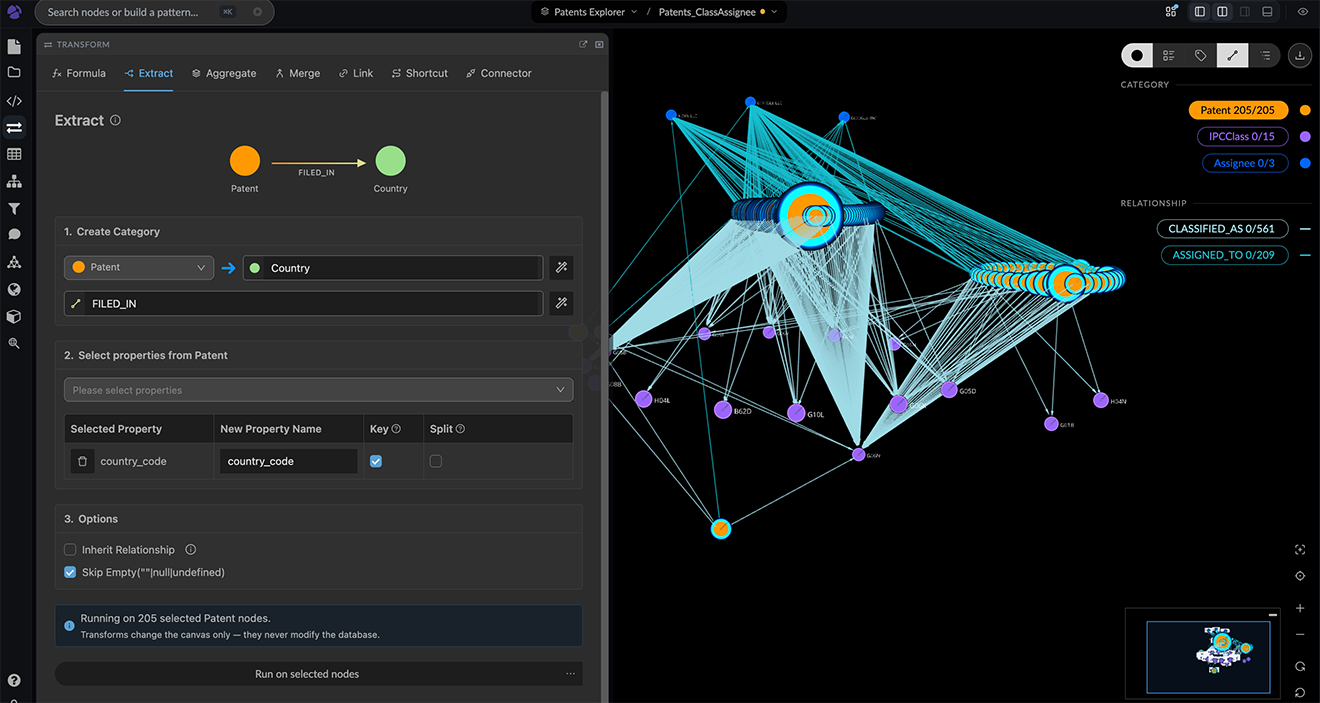1320x703 pixels.
Task: Expand the Patents_ClassAssignee graph dropdown
Action: pos(717,12)
